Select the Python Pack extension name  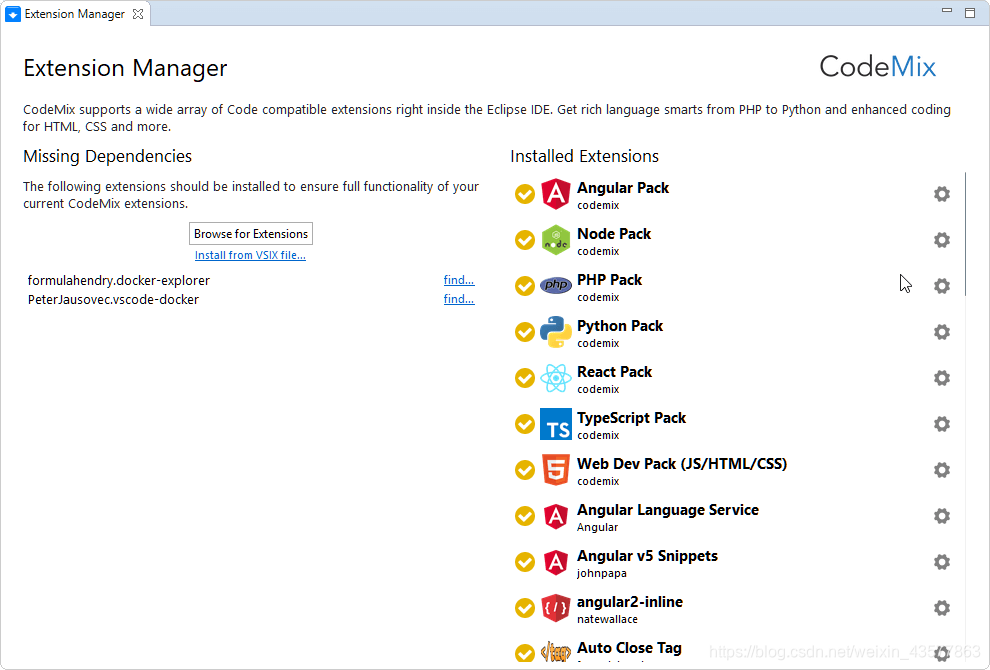(x=619, y=326)
